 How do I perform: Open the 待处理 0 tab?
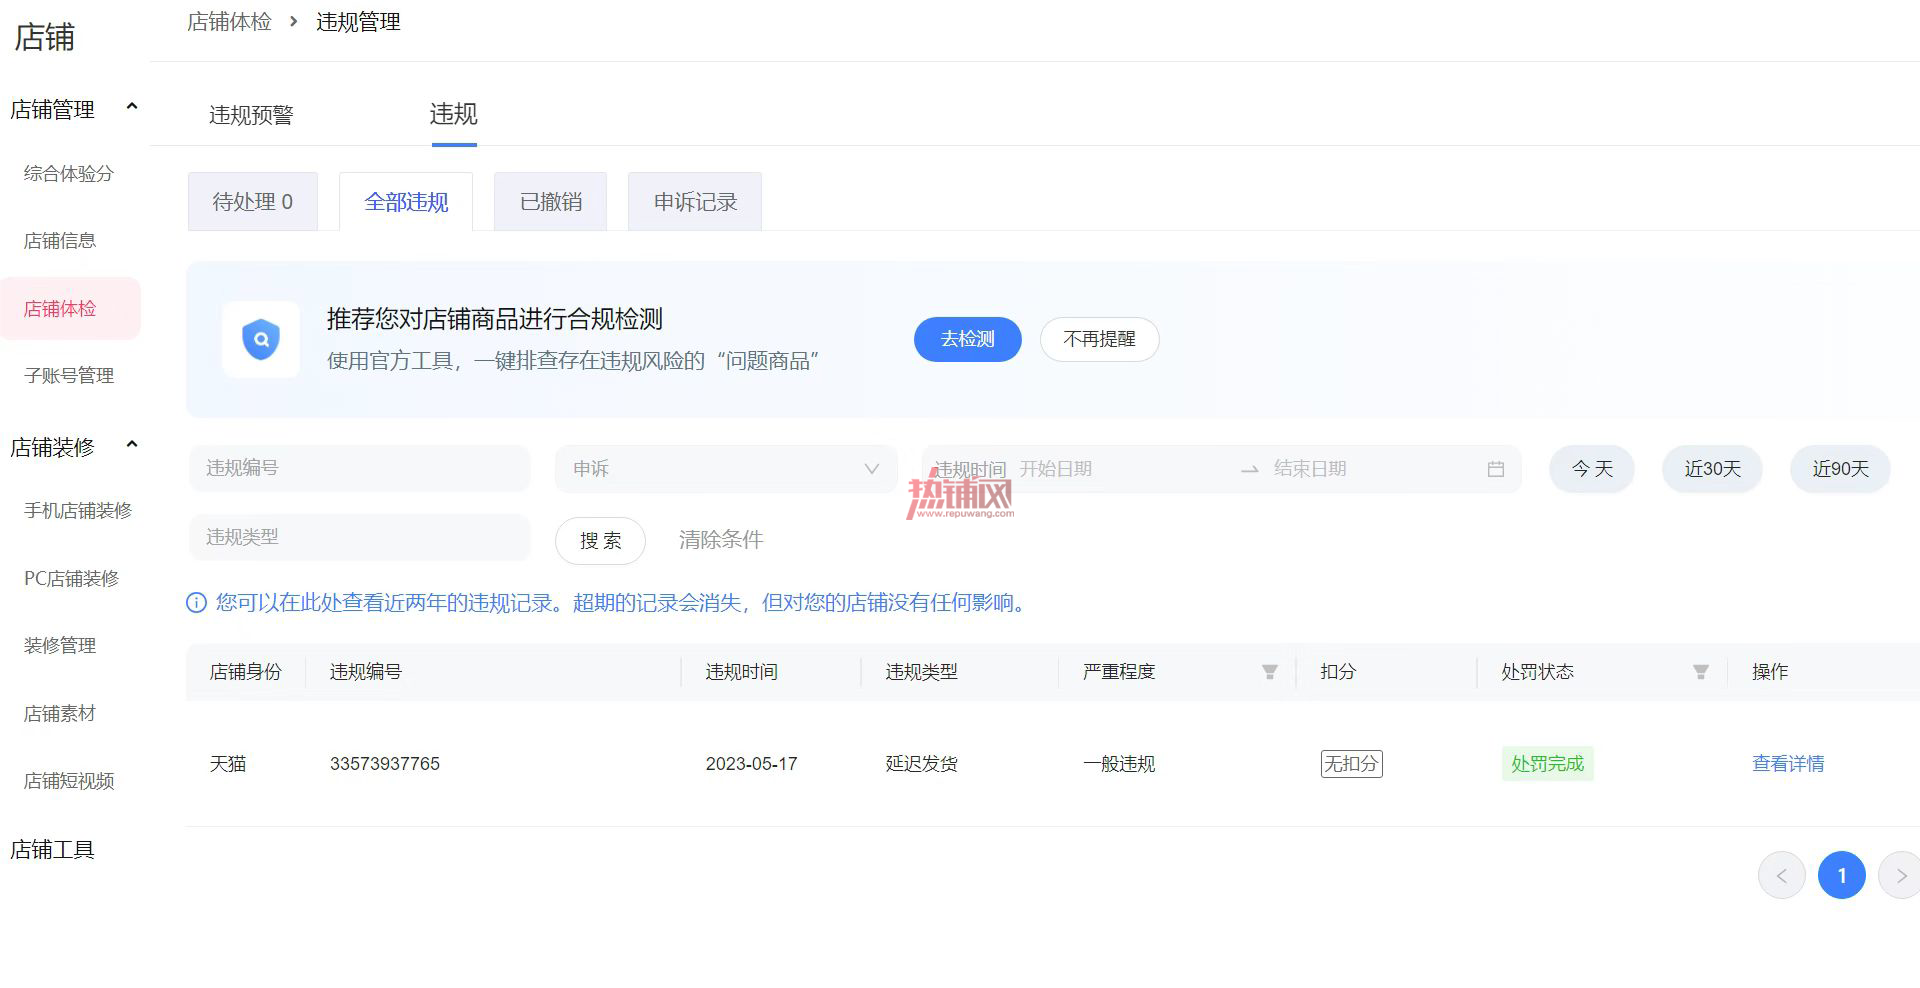pos(253,202)
